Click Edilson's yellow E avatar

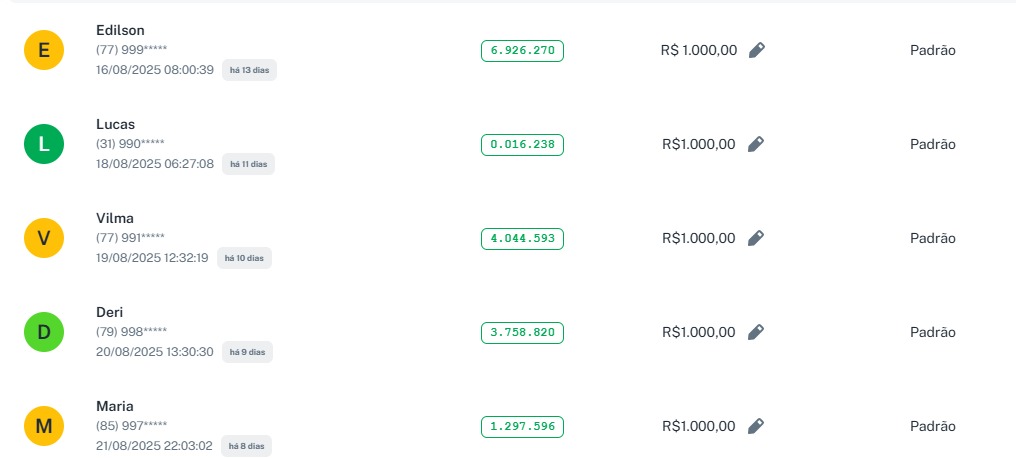click(x=44, y=50)
